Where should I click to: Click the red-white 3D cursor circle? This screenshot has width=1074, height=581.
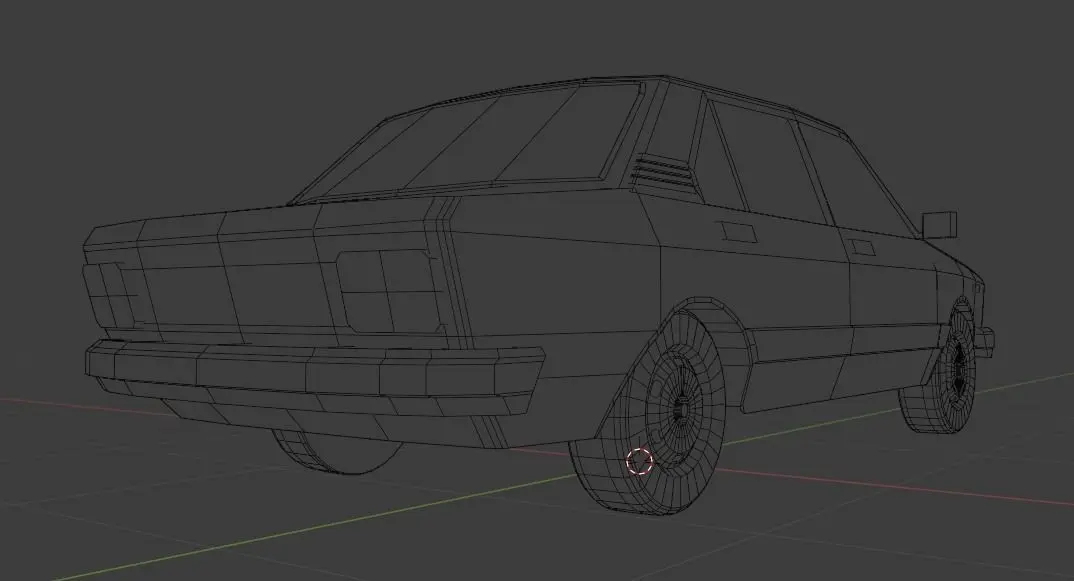pyautogui.click(x=640, y=461)
